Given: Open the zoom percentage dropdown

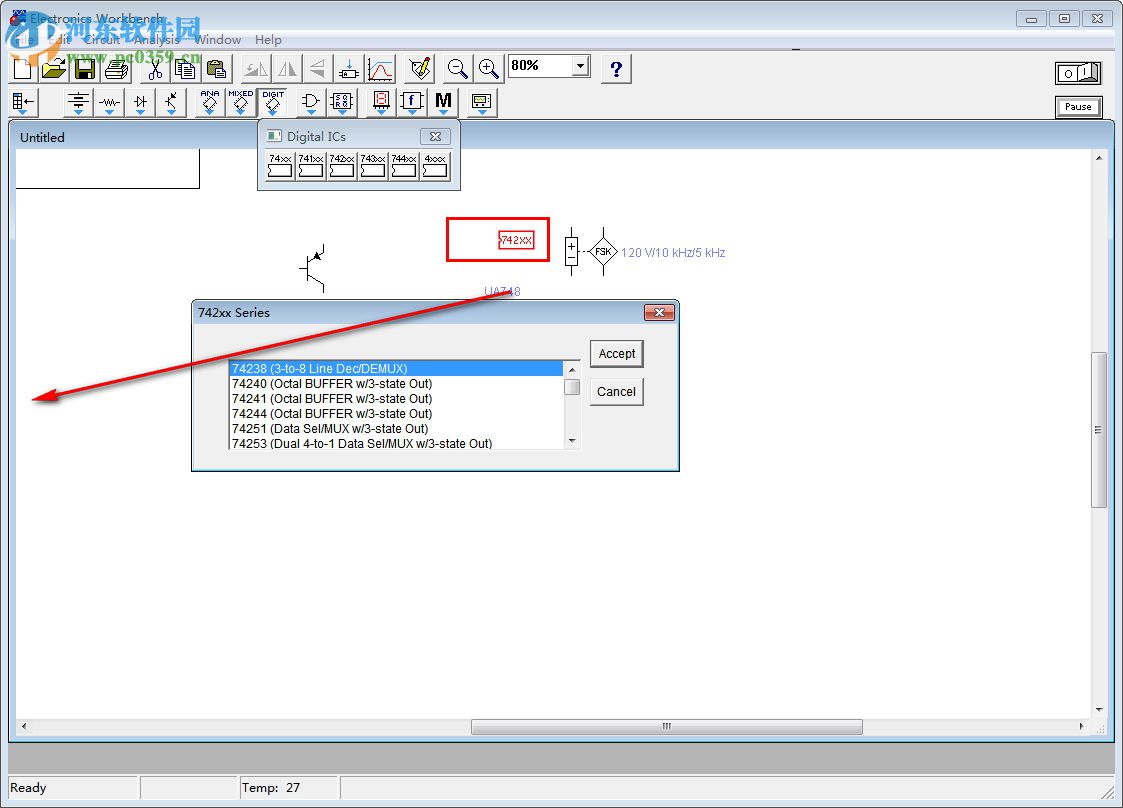Looking at the screenshot, I should point(581,66).
